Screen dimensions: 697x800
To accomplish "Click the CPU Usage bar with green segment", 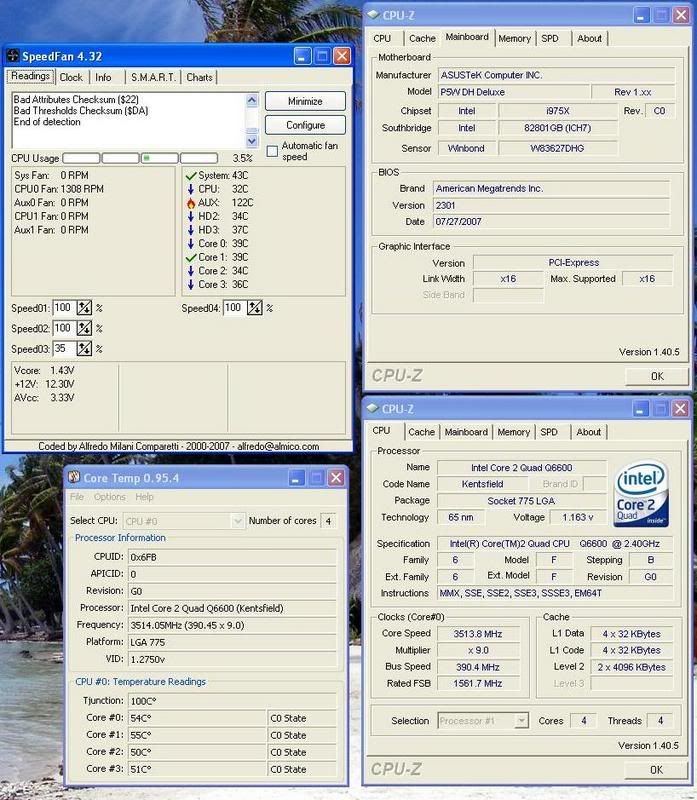I will tap(160, 158).
